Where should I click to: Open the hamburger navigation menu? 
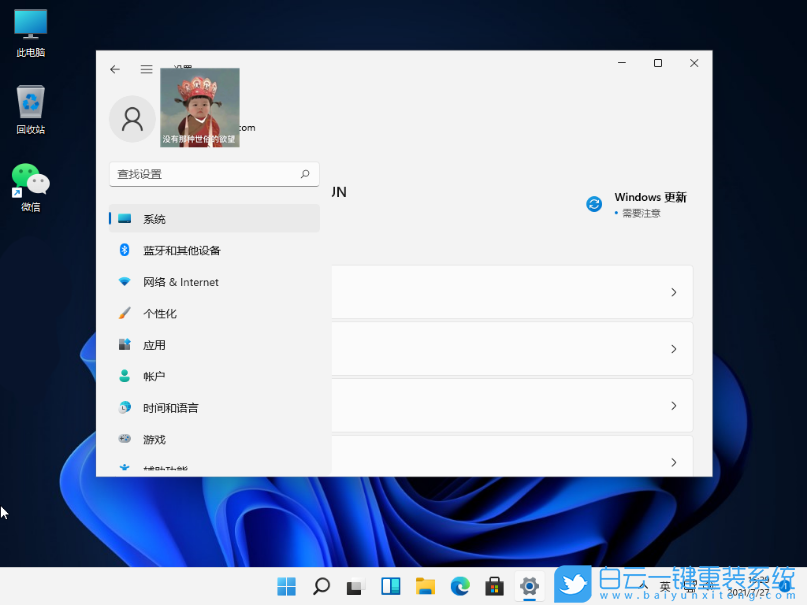(x=146, y=69)
